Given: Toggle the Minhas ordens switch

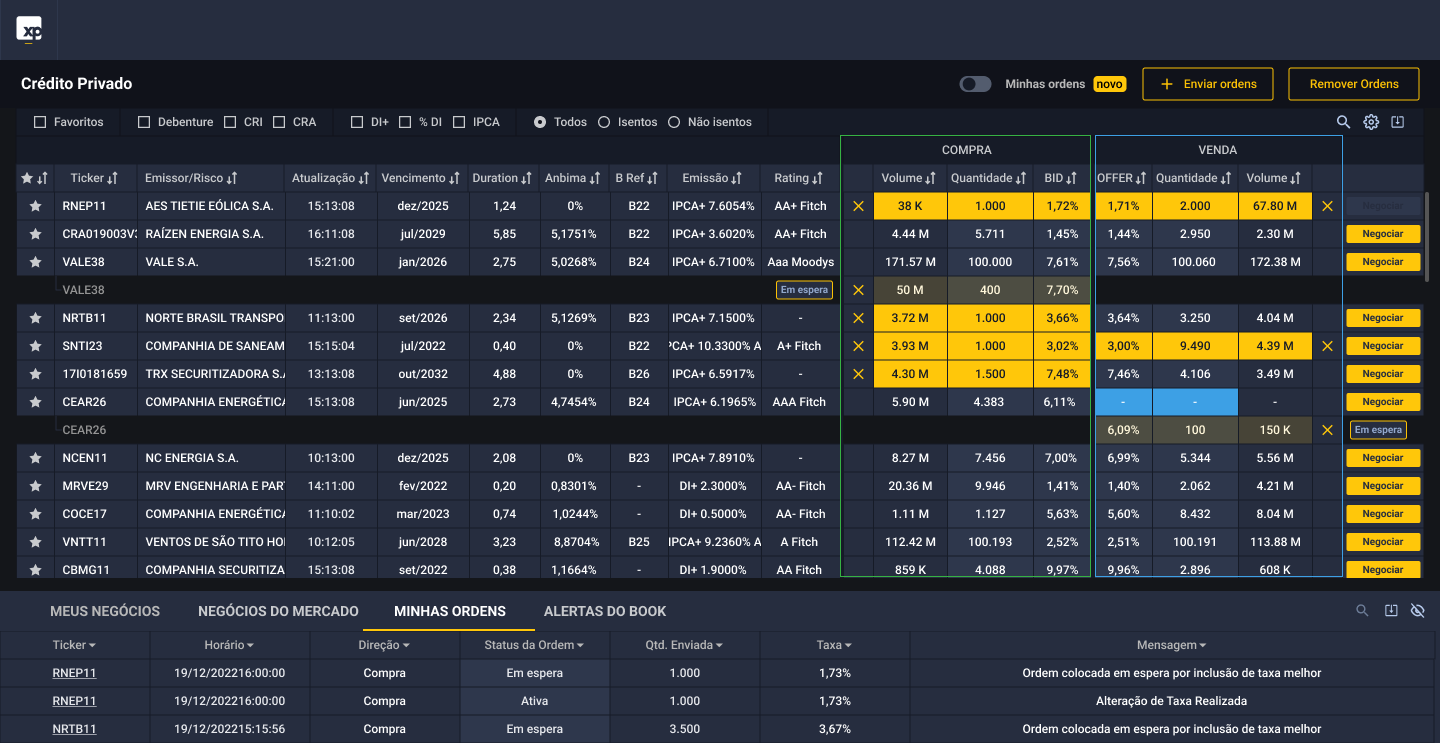Looking at the screenshot, I should tap(975, 84).
